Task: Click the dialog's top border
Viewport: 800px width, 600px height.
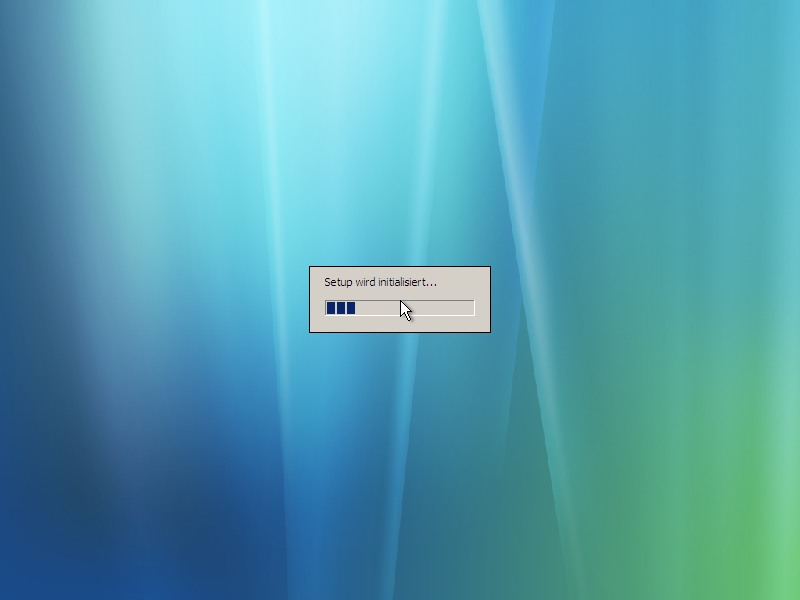Action: (400, 268)
